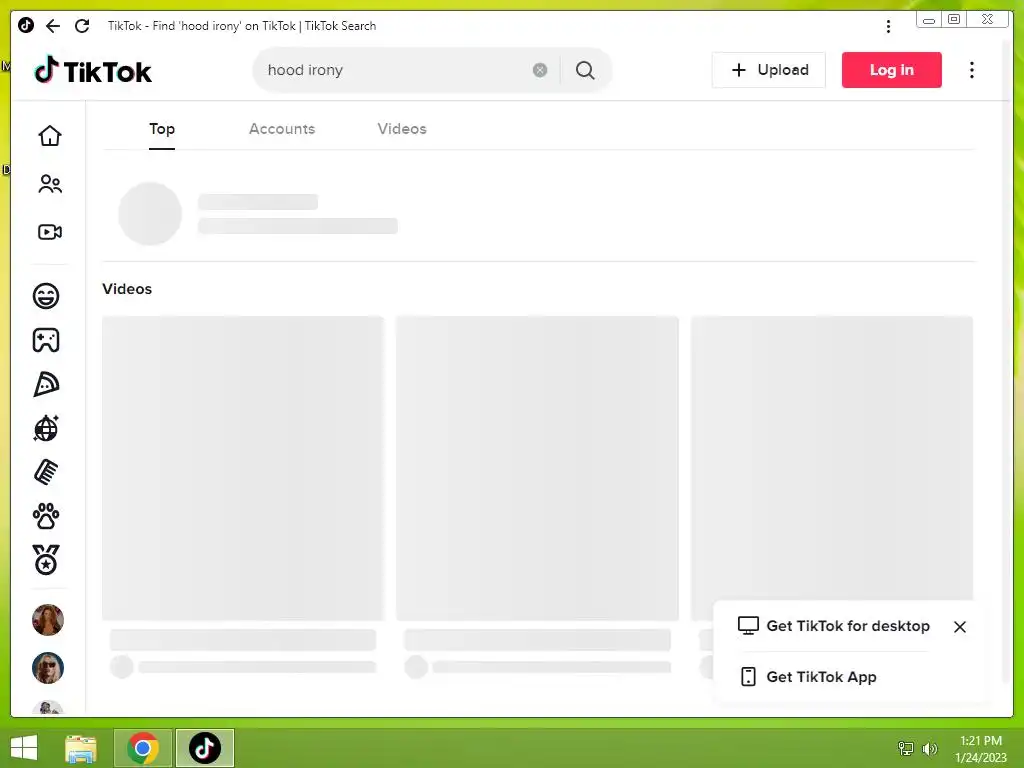Dismiss the Get TikTok popup
The width and height of the screenshot is (1024, 768).
tap(959, 627)
